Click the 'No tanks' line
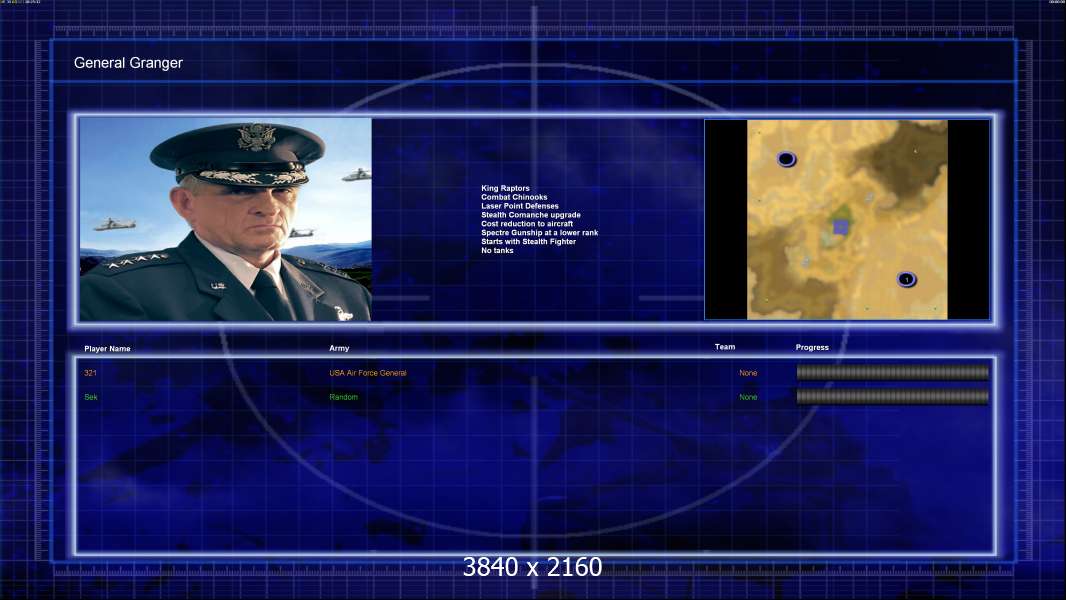1066x600 pixels. tap(497, 251)
